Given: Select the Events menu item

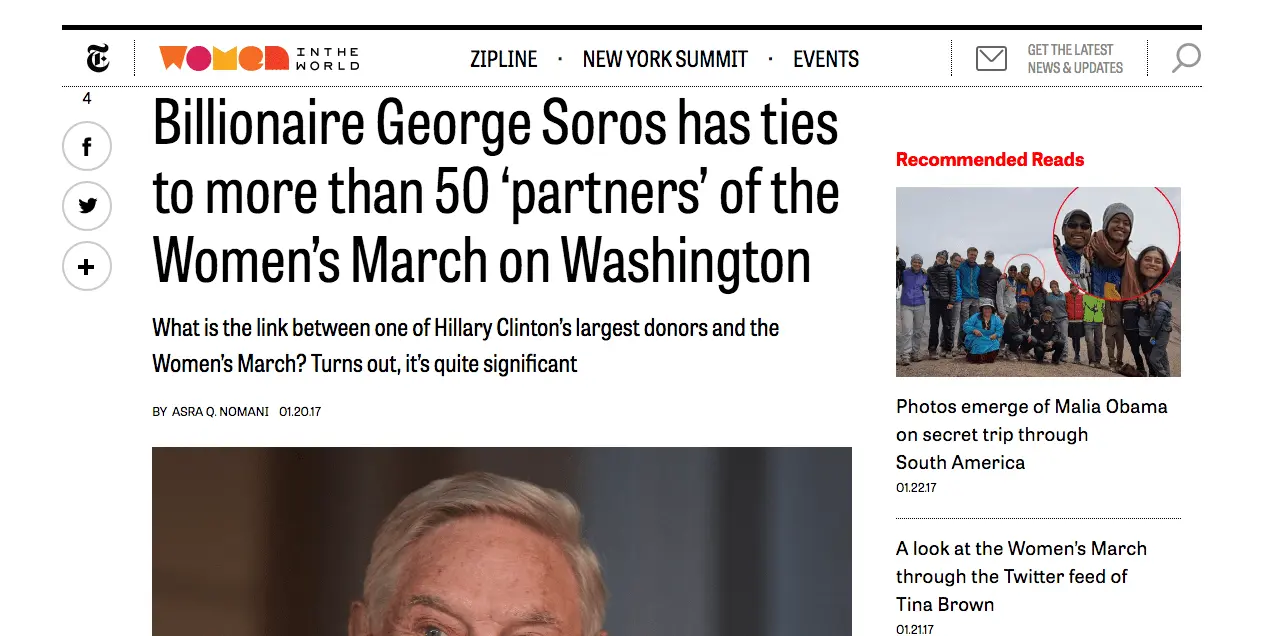Looking at the screenshot, I should pos(826,60).
